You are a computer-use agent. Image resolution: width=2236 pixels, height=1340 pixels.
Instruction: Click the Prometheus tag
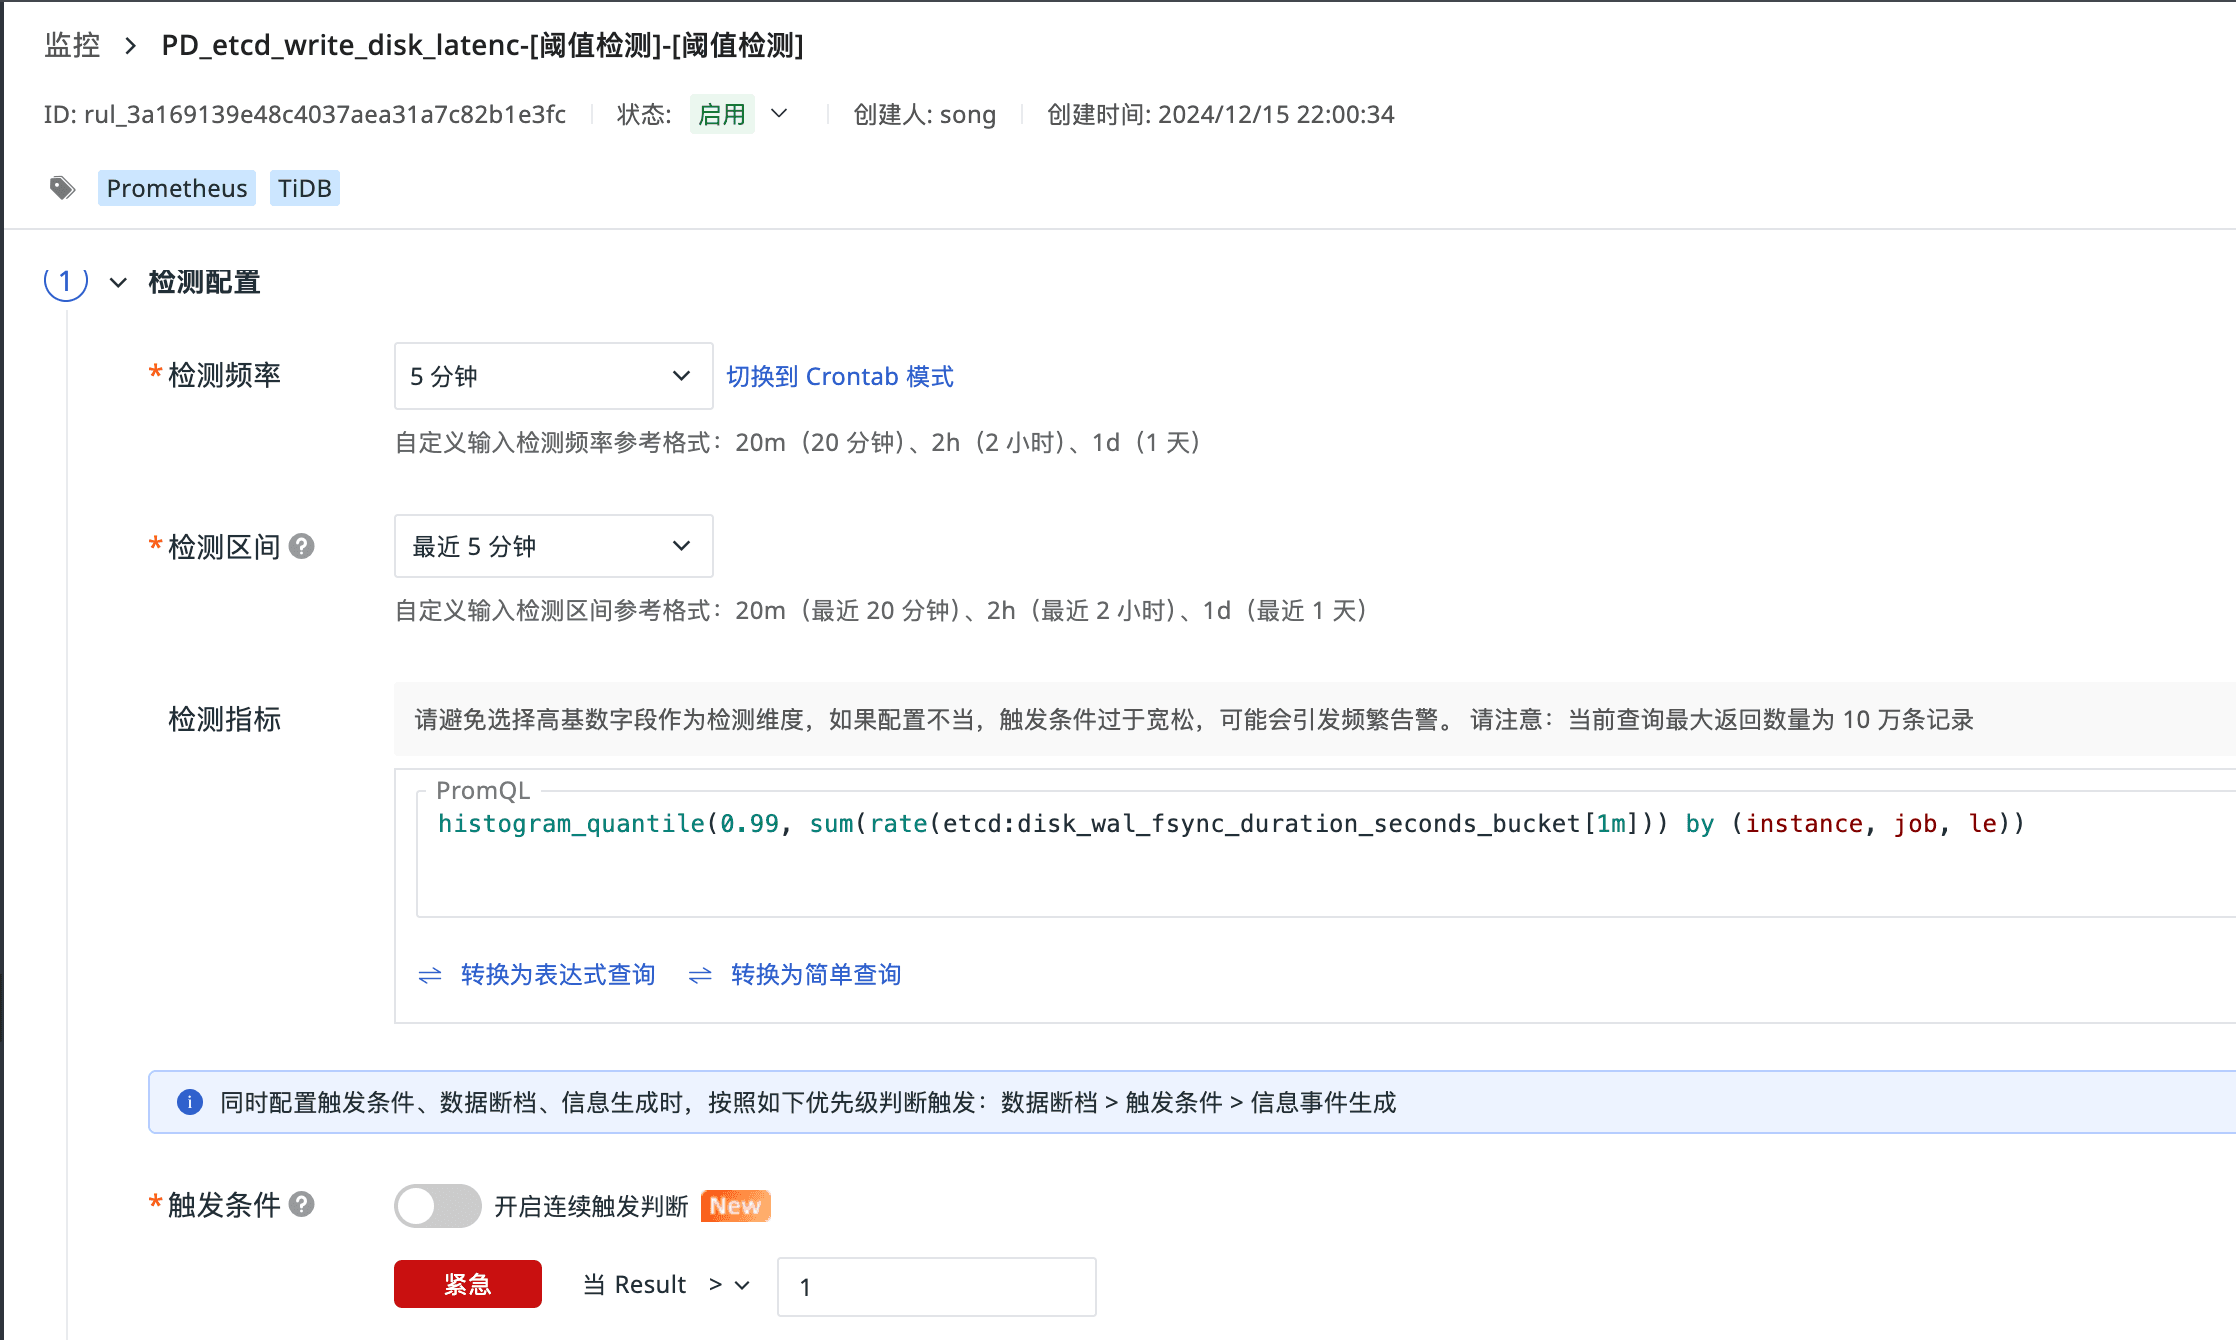click(x=177, y=188)
